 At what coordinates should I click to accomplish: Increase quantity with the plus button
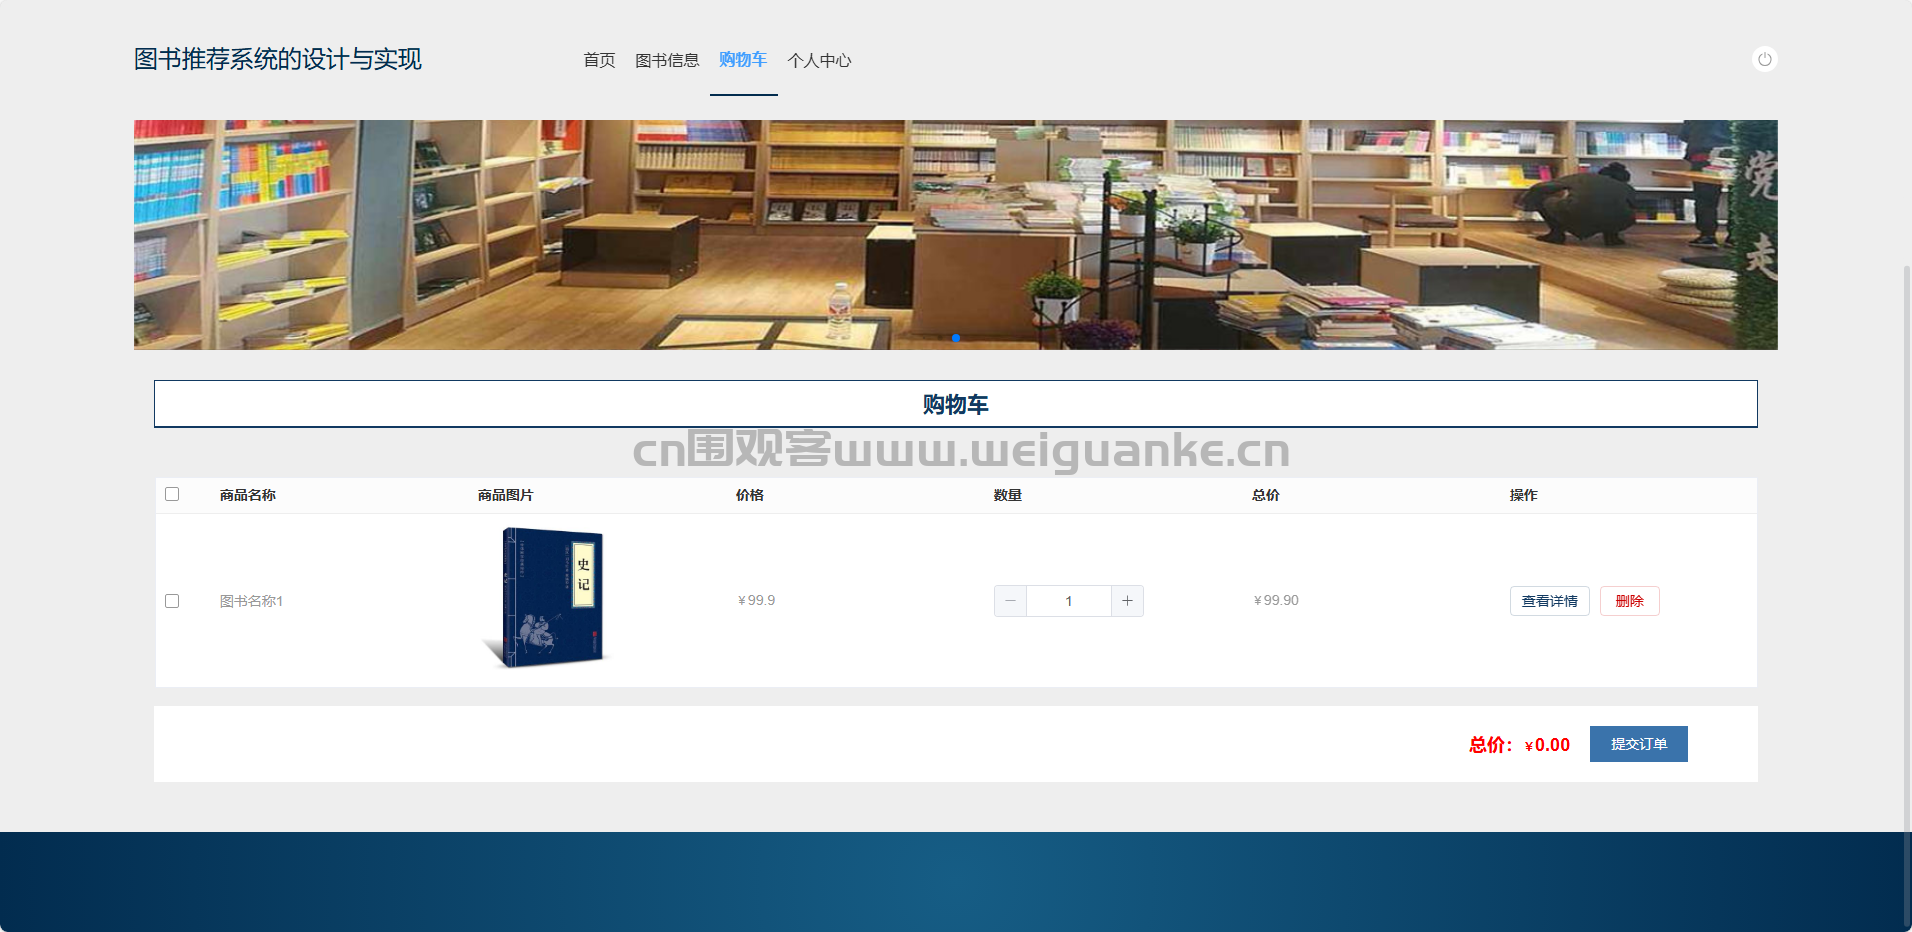coord(1127,601)
